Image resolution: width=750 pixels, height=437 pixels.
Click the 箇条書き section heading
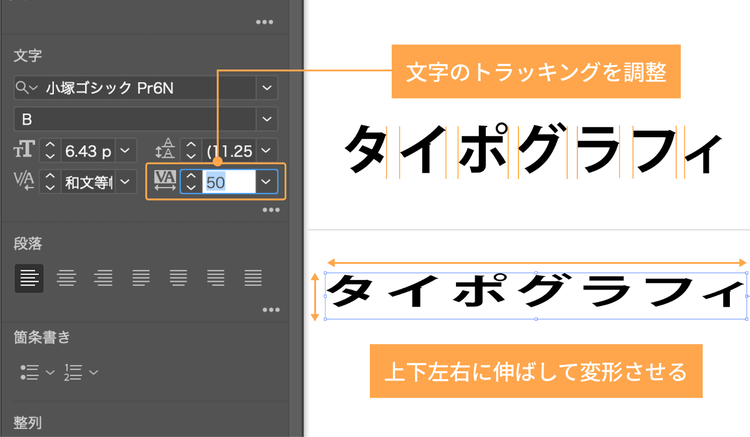coord(42,337)
